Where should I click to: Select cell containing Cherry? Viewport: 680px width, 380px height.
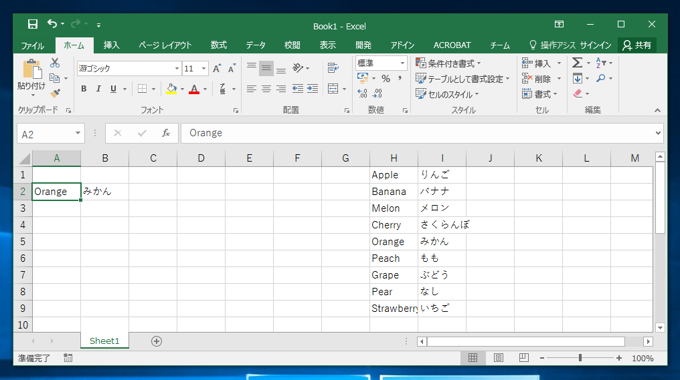[394, 225]
